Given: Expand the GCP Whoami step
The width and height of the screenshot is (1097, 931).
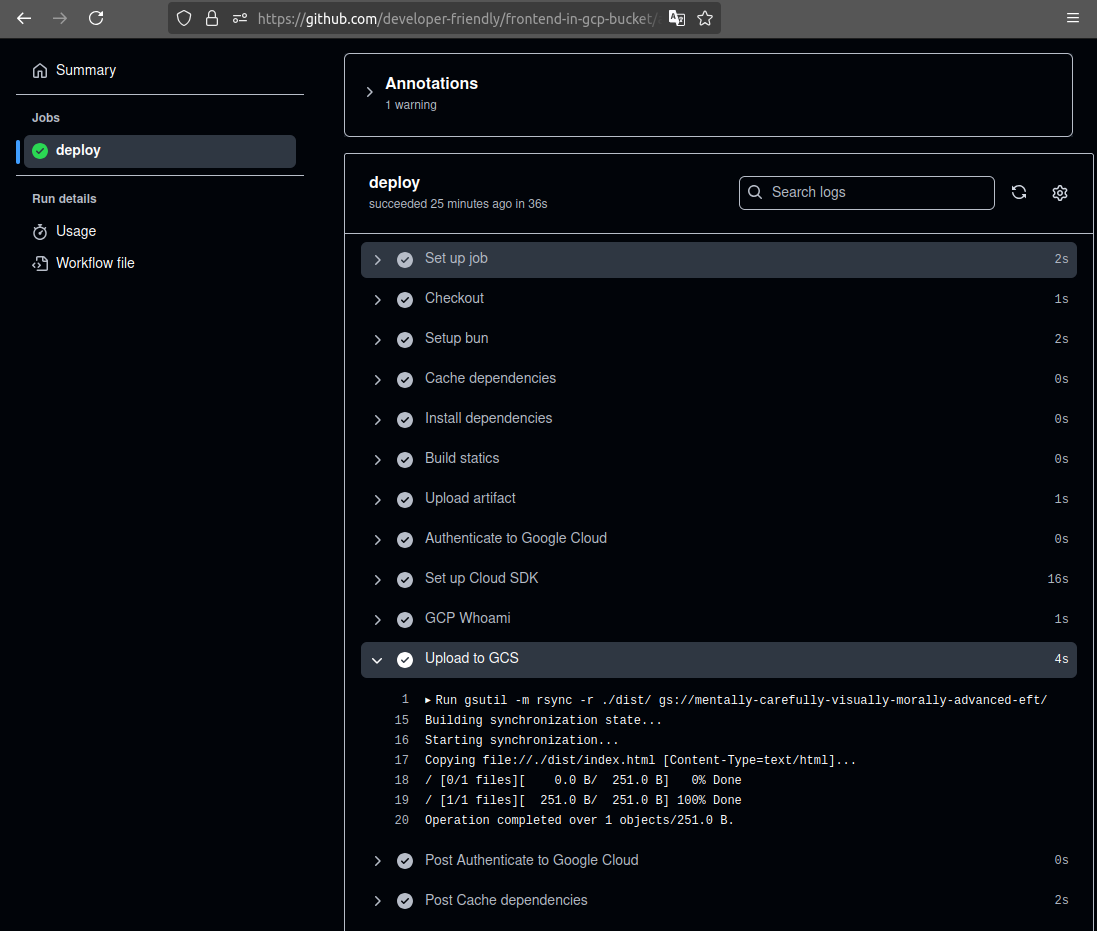Looking at the screenshot, I should tap(378, 620).
